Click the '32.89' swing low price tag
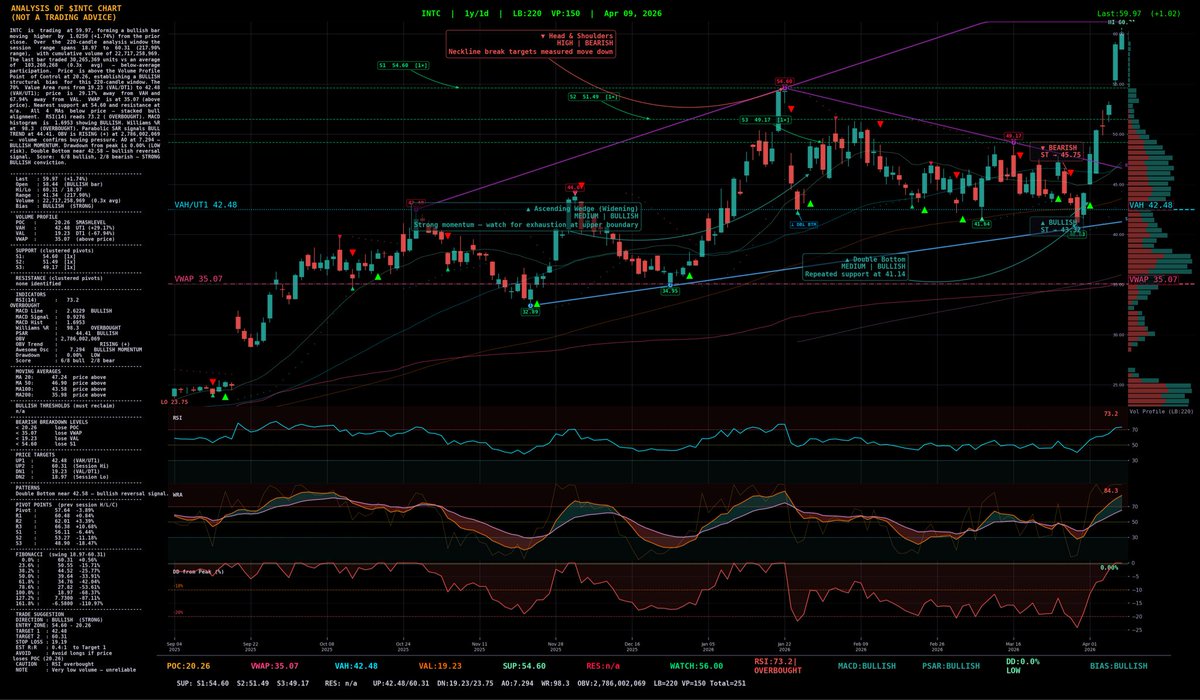Screen dimensions: 1200x700 [x=530, y=312]
